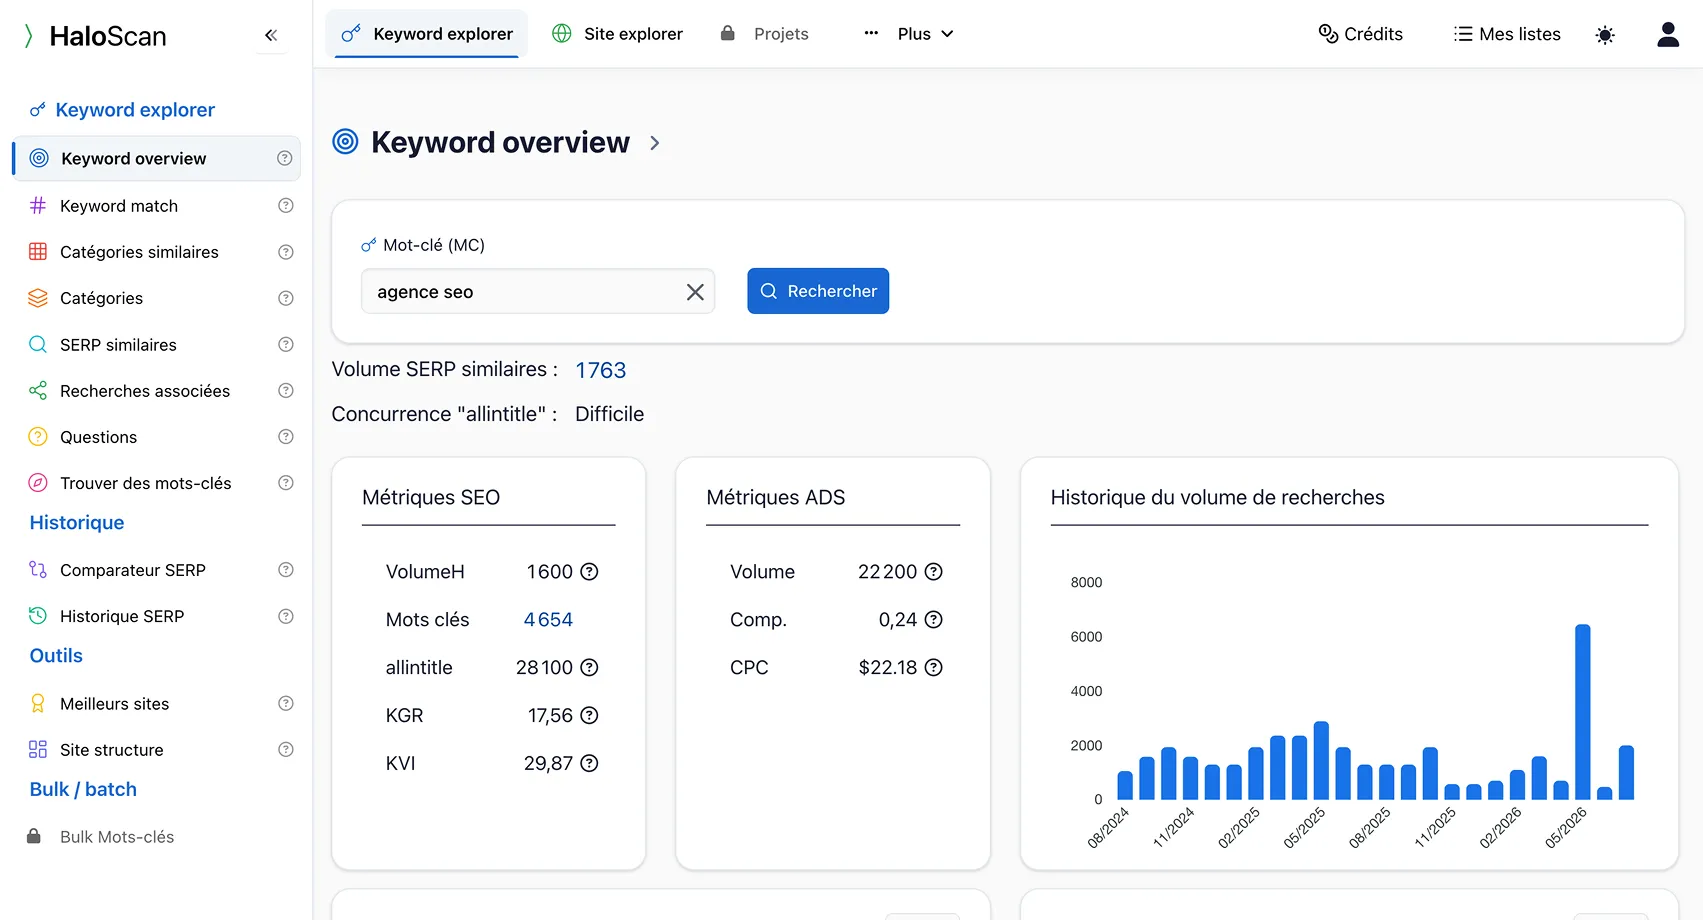Image resolution: width=1703 pixels, height=921 pixels.
Task: Click help icon next to Trouver des mots-clés
Action: tap(285, 483)
